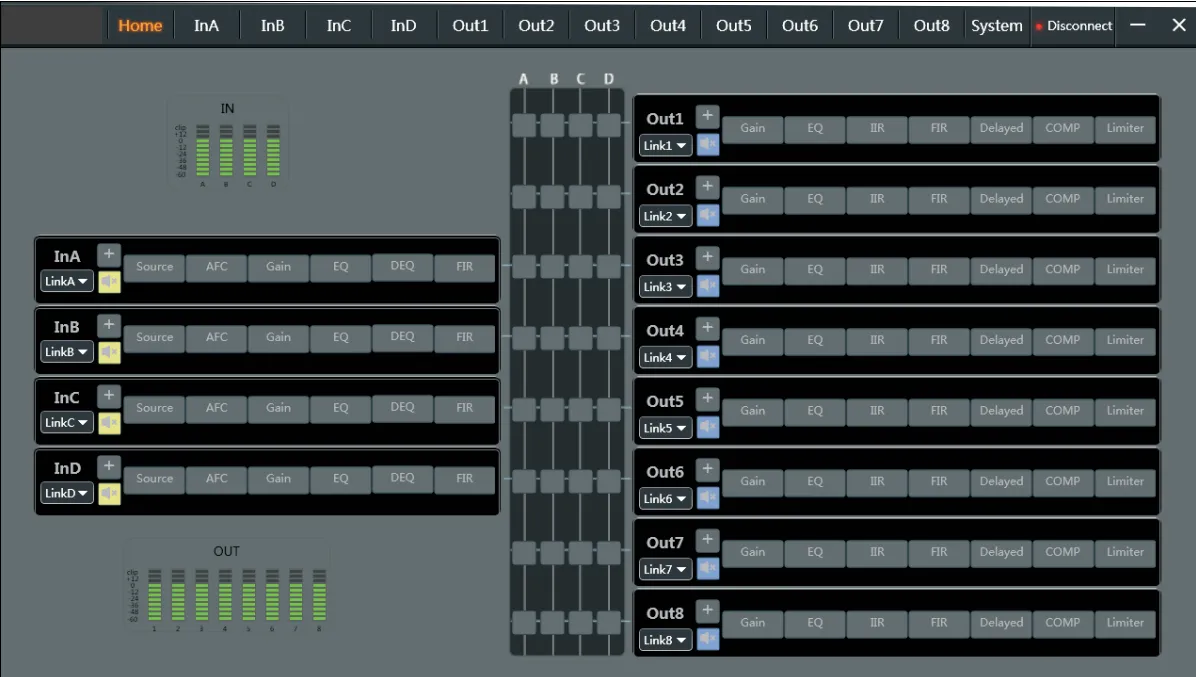
Task: Click the speaker icon on Out1
Action: [708, 145]
